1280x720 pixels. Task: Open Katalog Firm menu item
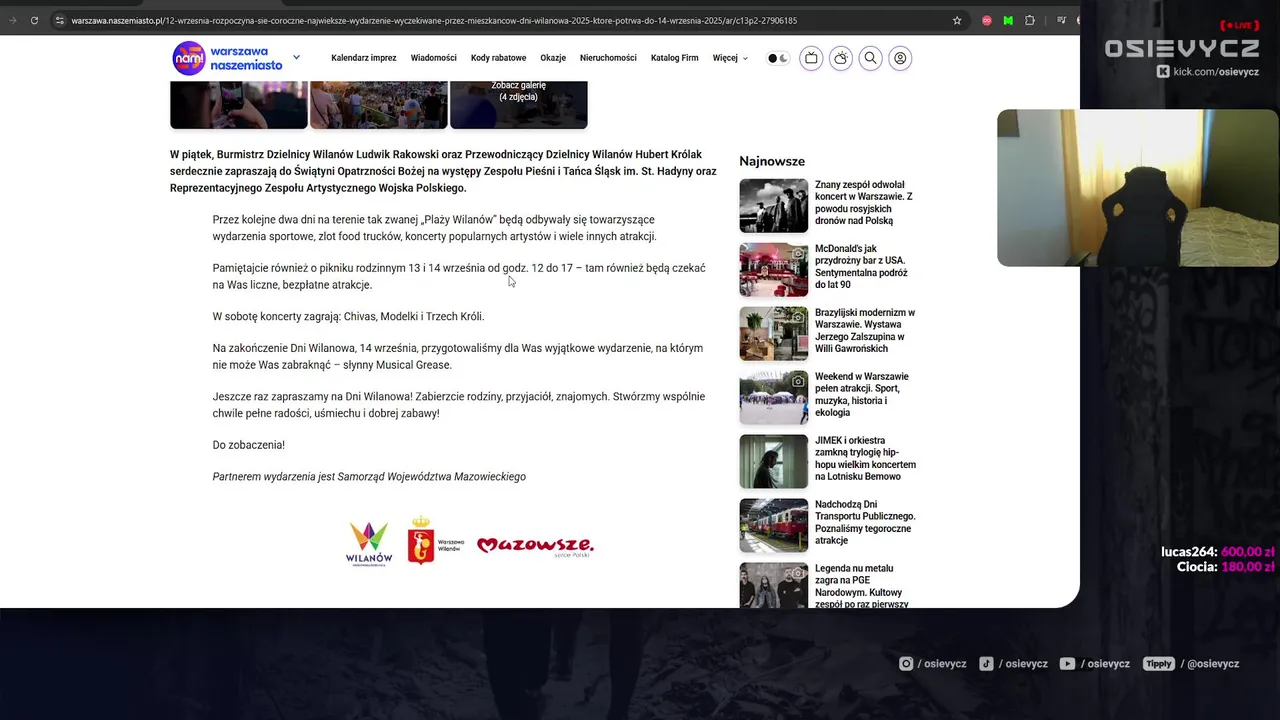[x=674, y=58]
